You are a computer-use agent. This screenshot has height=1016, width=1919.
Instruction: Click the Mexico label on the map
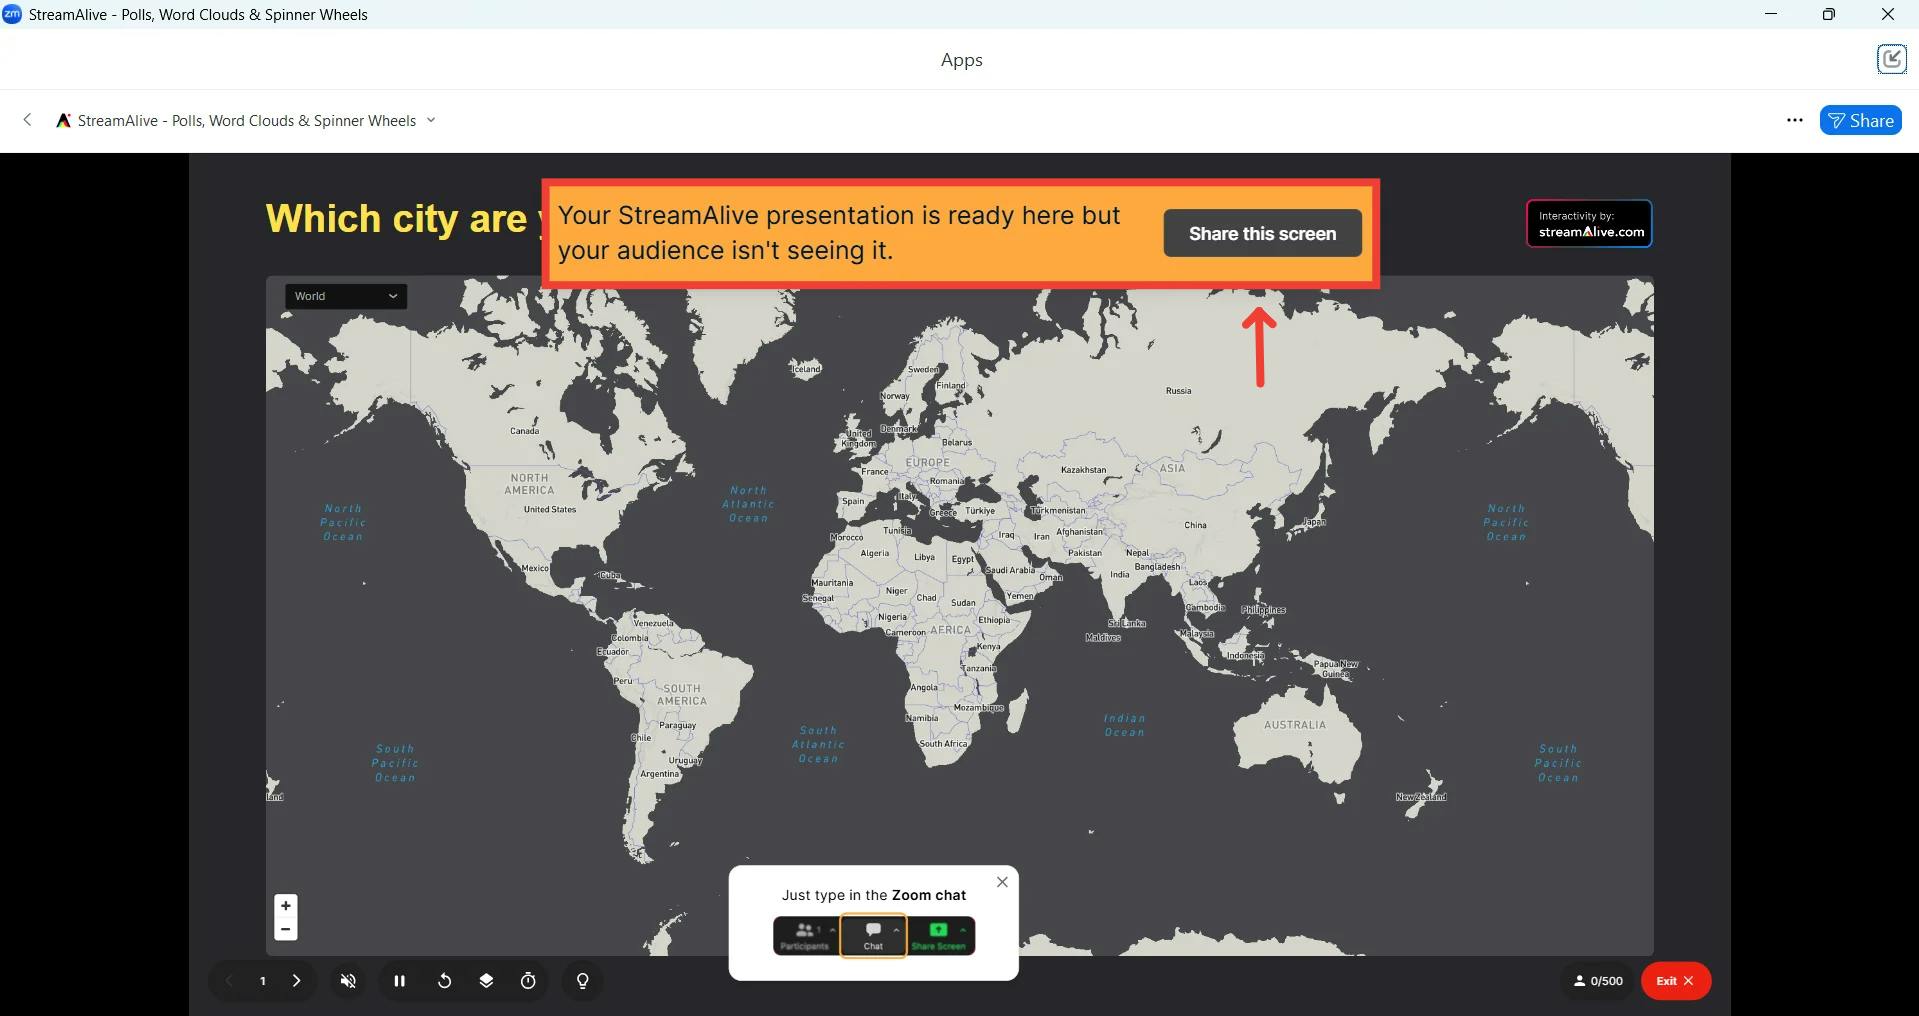pos(535,568)
